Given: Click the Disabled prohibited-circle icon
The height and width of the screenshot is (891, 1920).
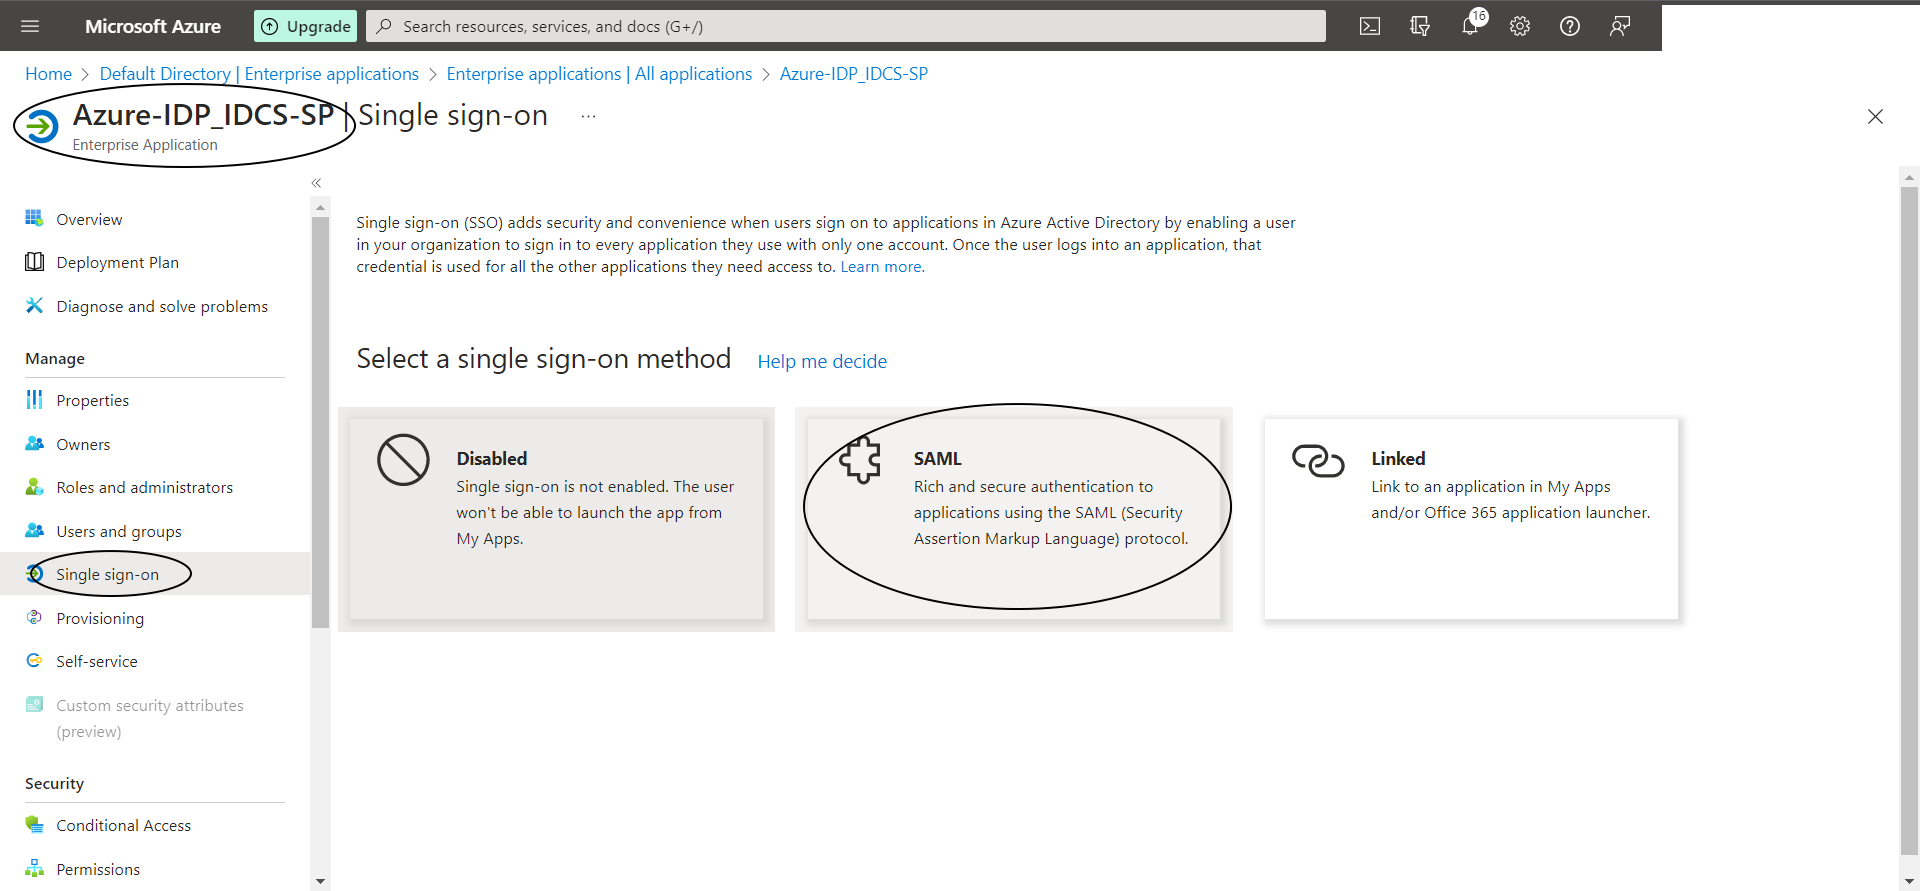Looking at the screenshot, I should click(x=403, y=460).
